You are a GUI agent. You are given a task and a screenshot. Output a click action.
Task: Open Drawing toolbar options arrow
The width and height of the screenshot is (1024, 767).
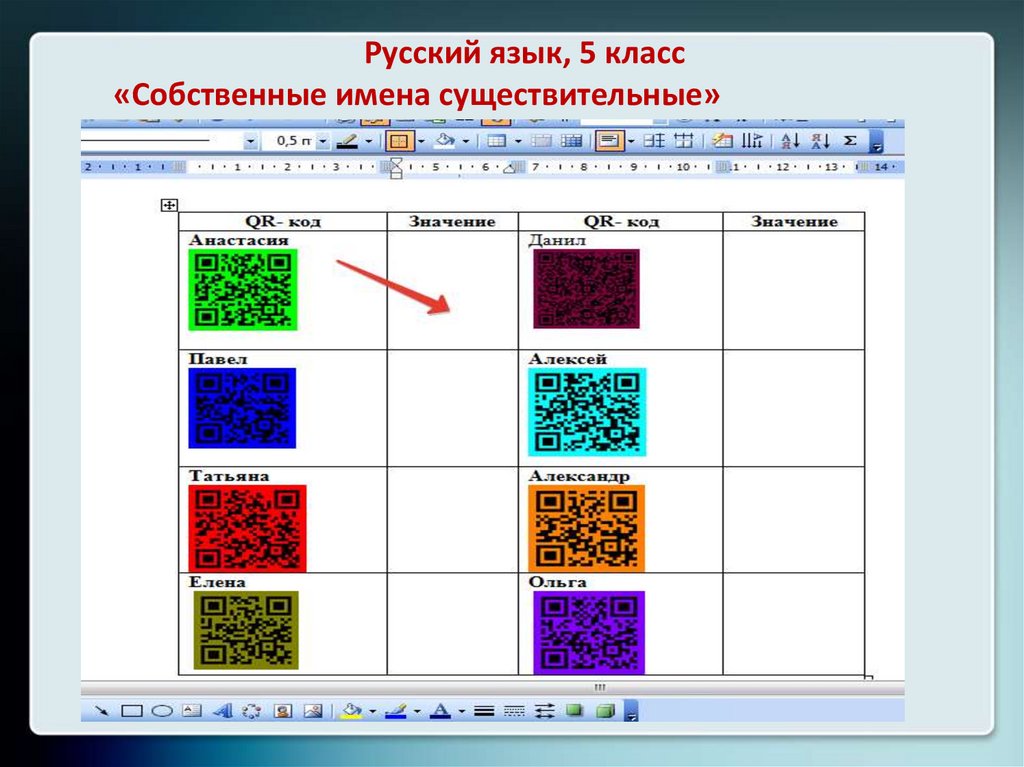(x=631, y=711)
